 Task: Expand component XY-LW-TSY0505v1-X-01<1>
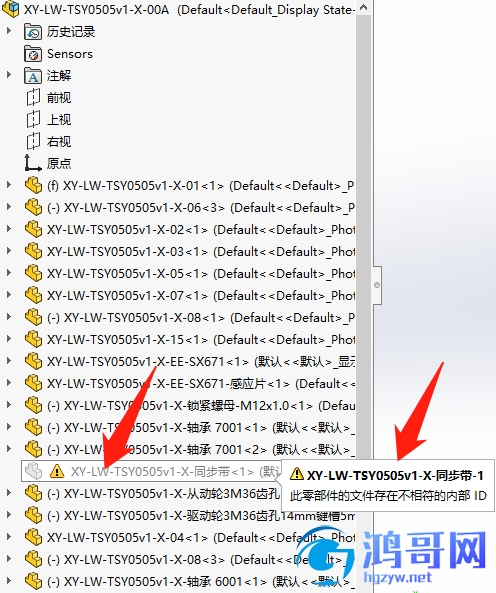click(9, 185)
